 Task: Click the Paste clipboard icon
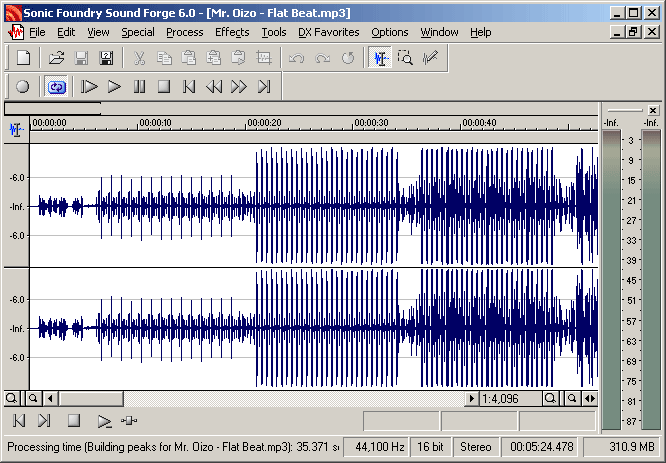click(189, 58)
